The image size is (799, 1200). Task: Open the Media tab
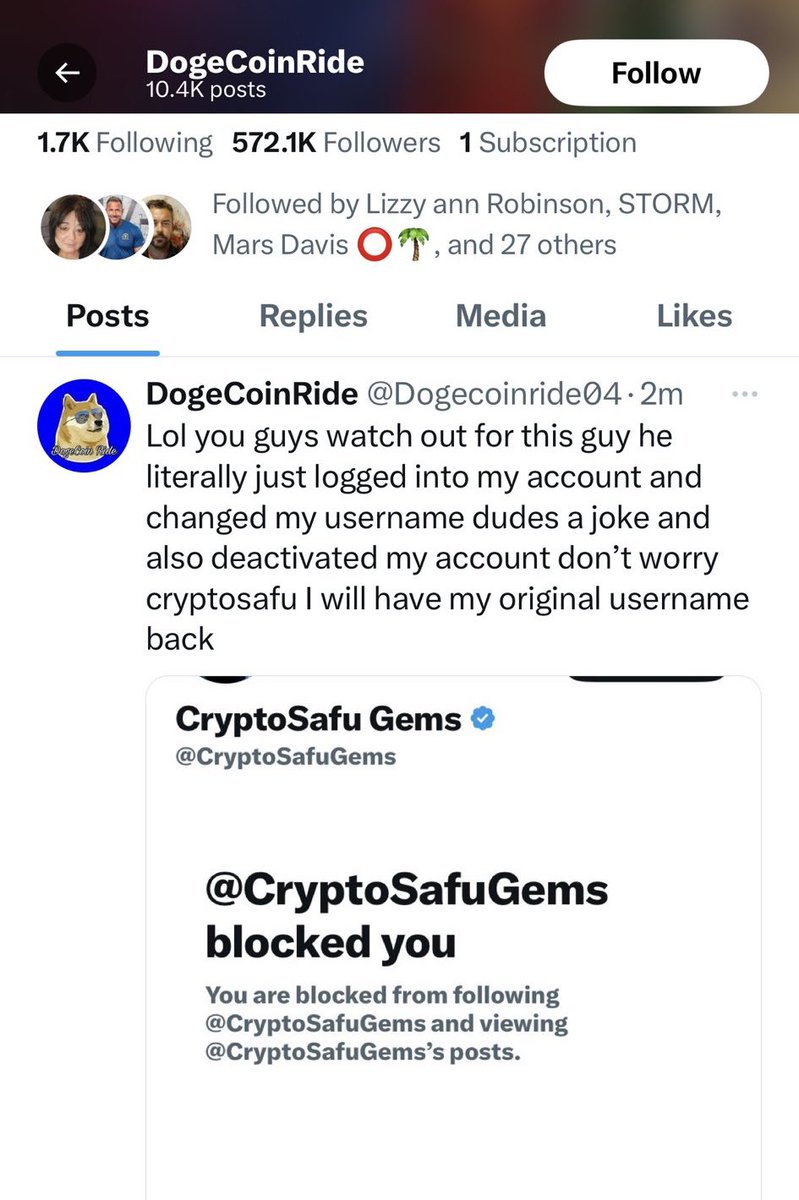501,317
